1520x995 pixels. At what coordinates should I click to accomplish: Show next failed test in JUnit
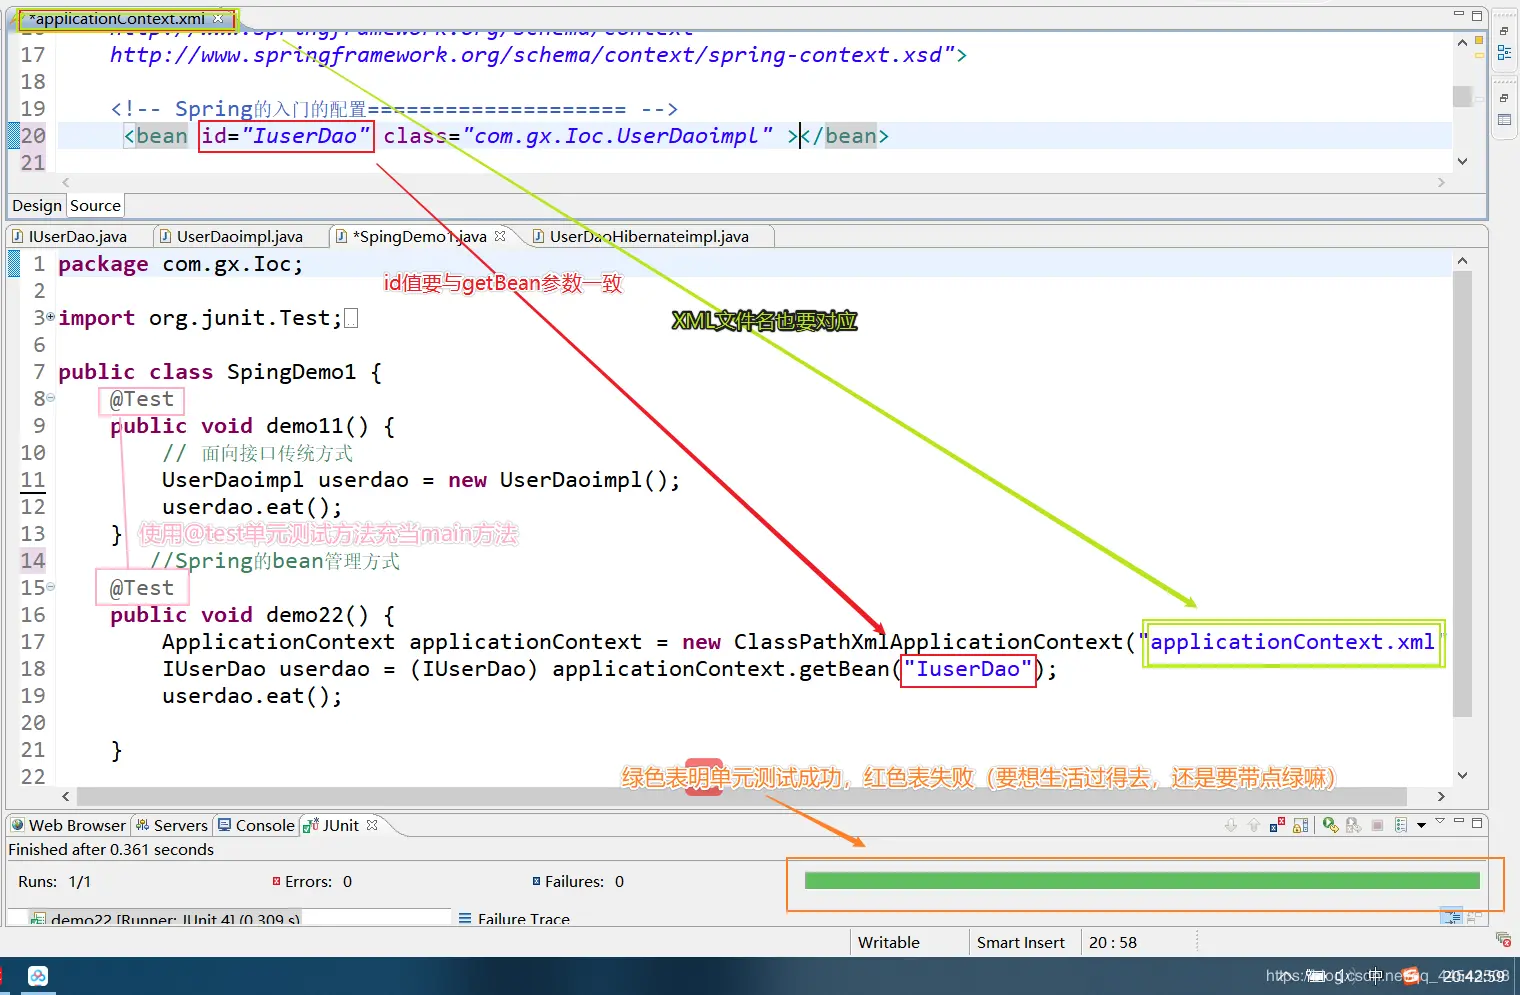[x=1231, y=825]
